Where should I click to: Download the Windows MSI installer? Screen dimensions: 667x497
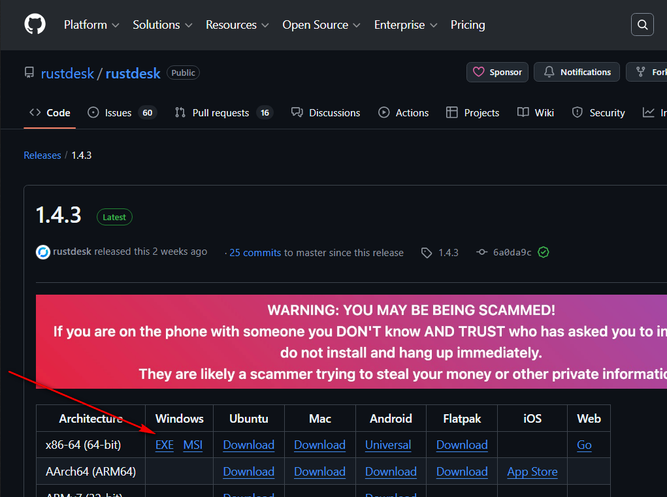coord(193,445)
